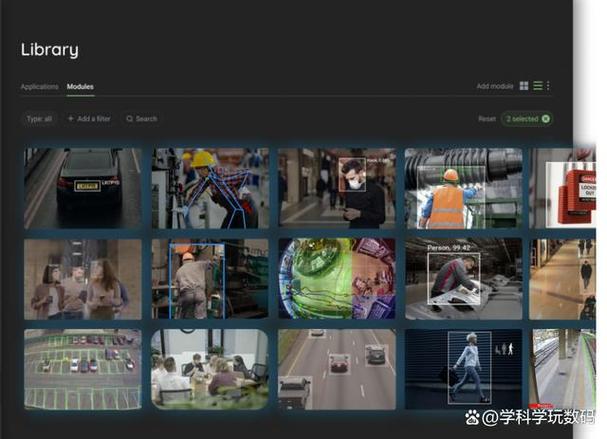
Task: Open the orange vest worker module
Action: [463, 188]
